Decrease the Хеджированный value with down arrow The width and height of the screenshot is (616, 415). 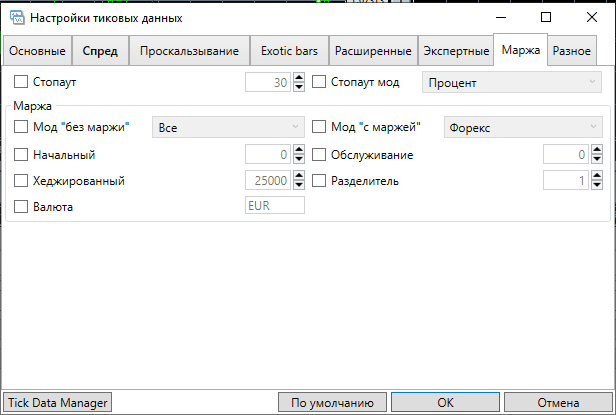(299, 185)
